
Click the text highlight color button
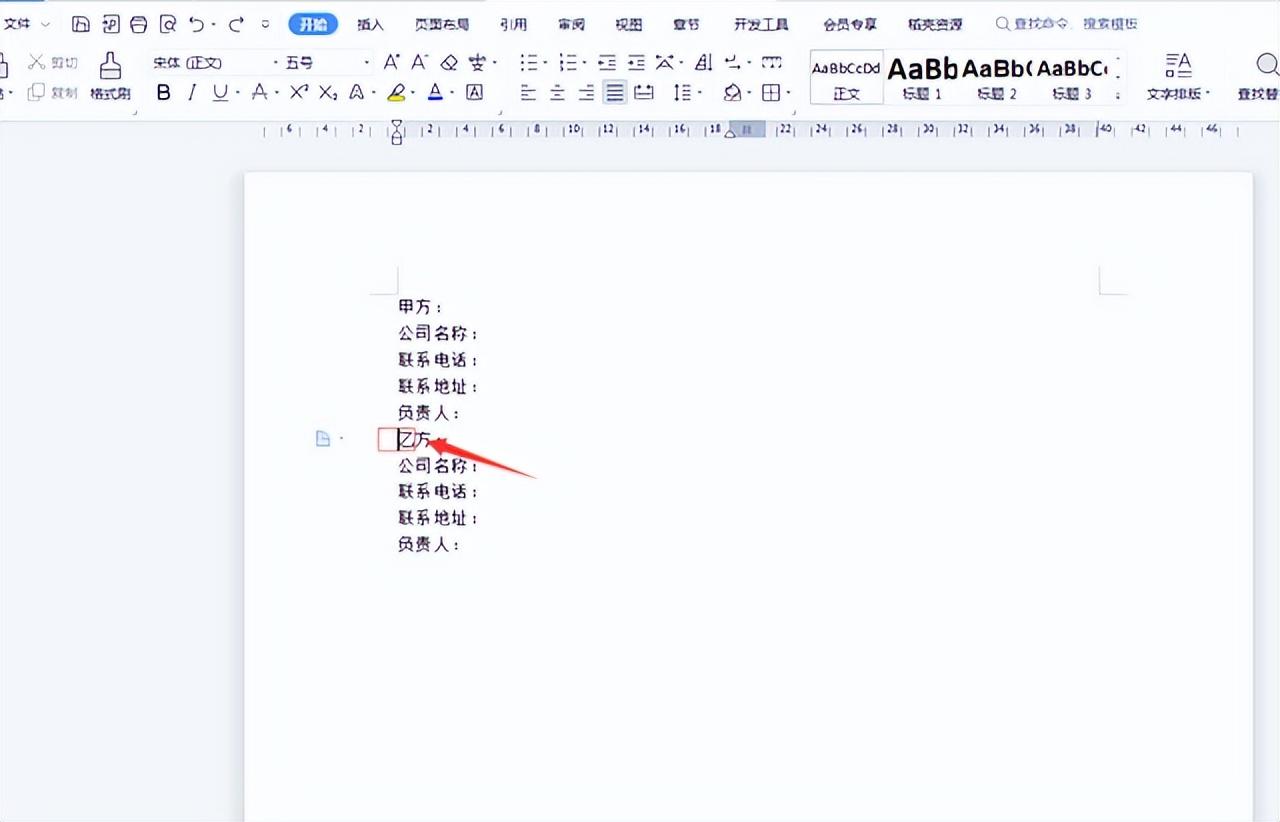click(396, 93)
